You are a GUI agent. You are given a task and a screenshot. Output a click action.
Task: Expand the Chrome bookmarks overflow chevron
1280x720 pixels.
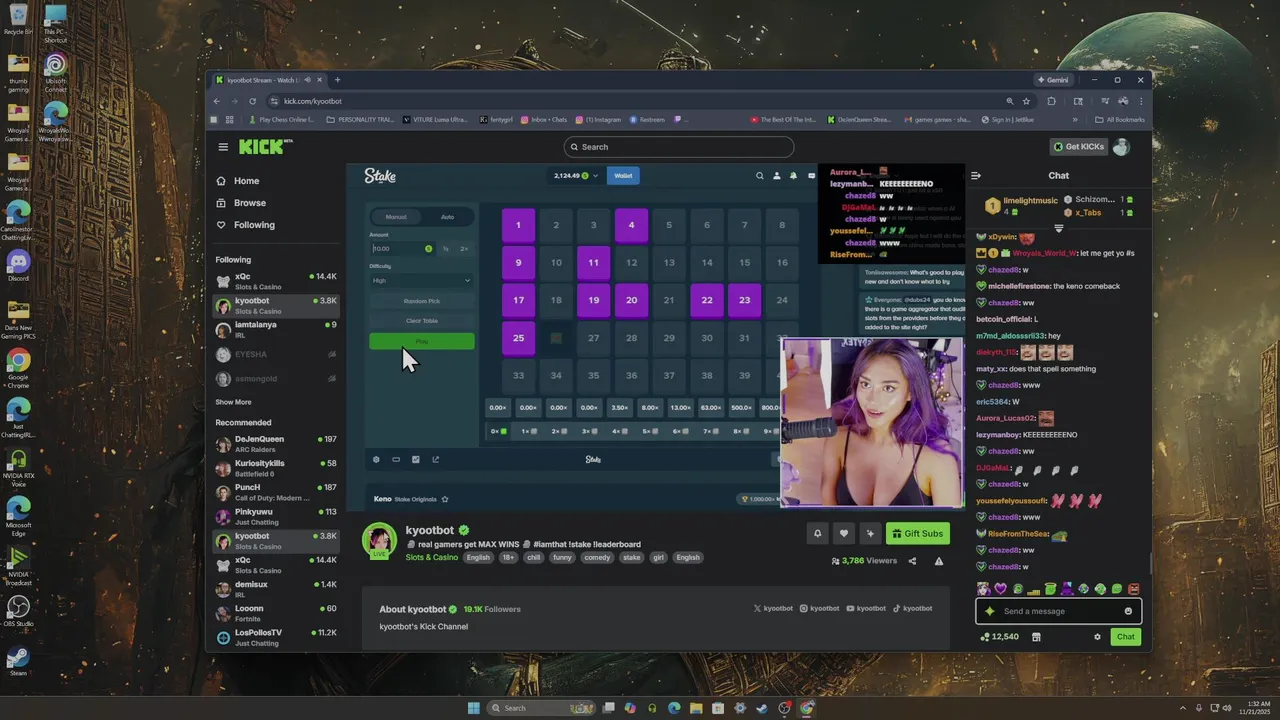point(1075,120)
